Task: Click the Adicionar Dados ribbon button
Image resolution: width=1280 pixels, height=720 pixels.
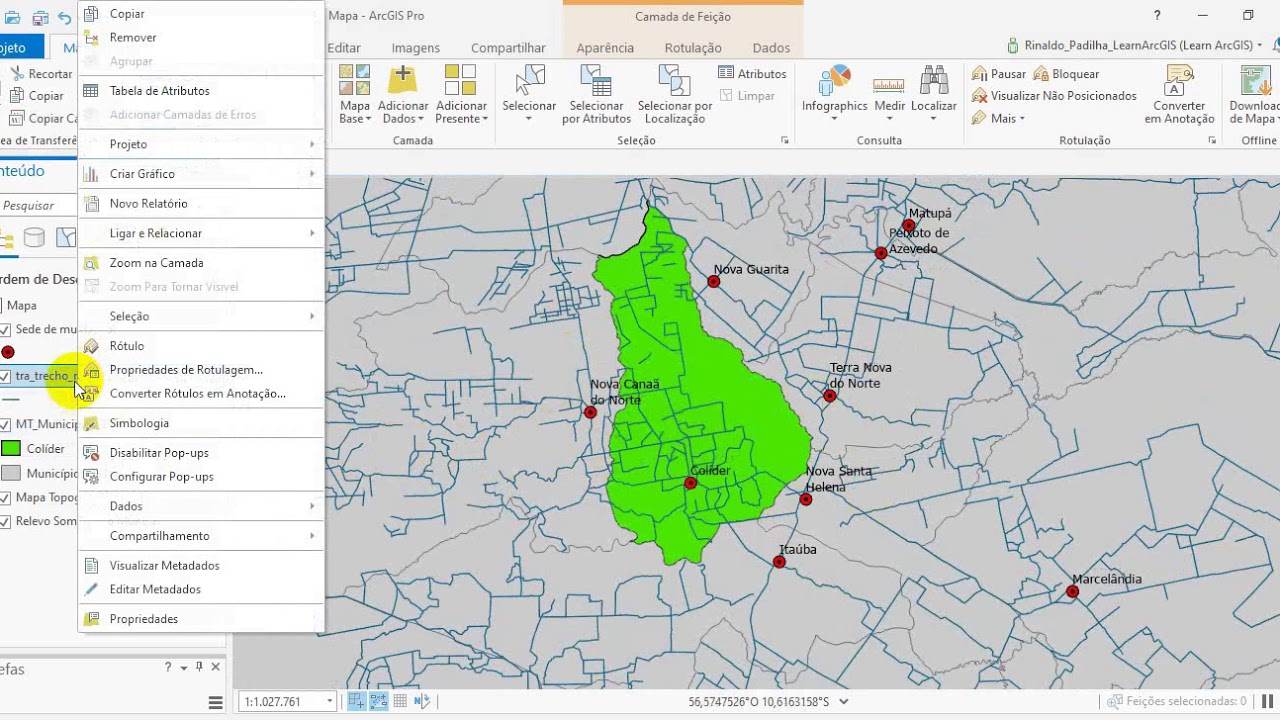Action: click(402, 94)
